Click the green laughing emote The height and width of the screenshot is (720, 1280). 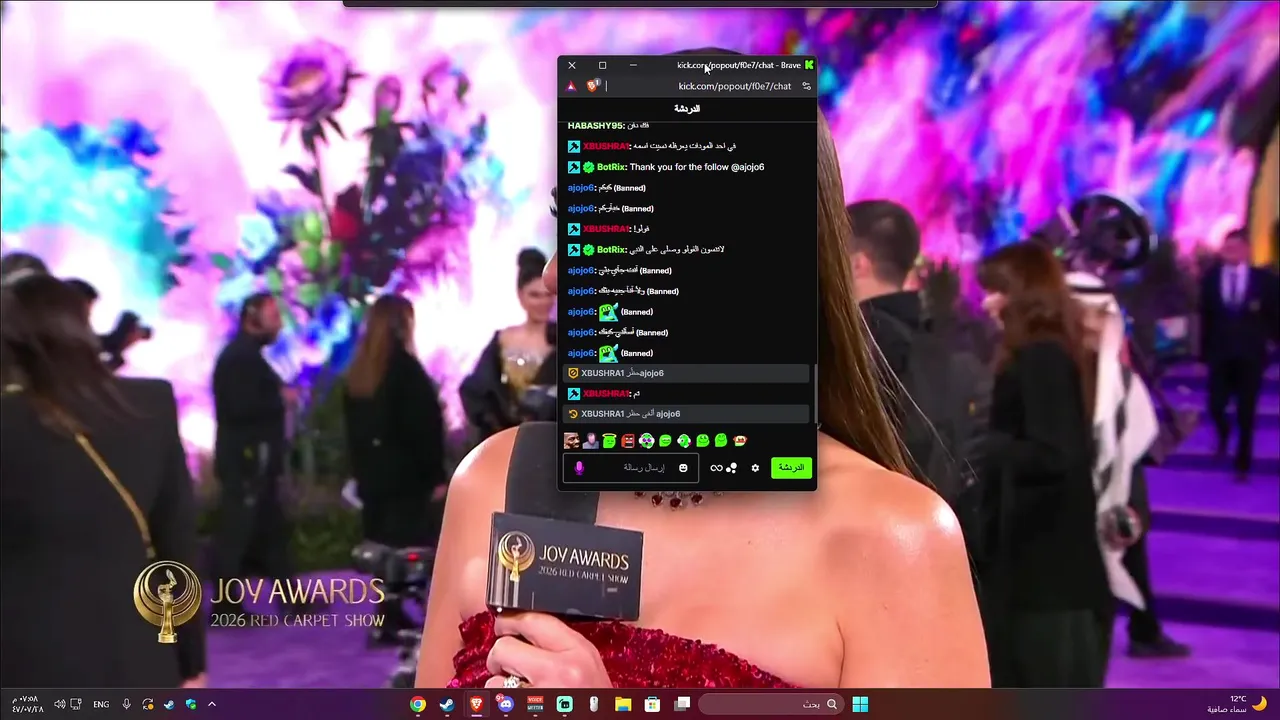[x=665, y=441]
